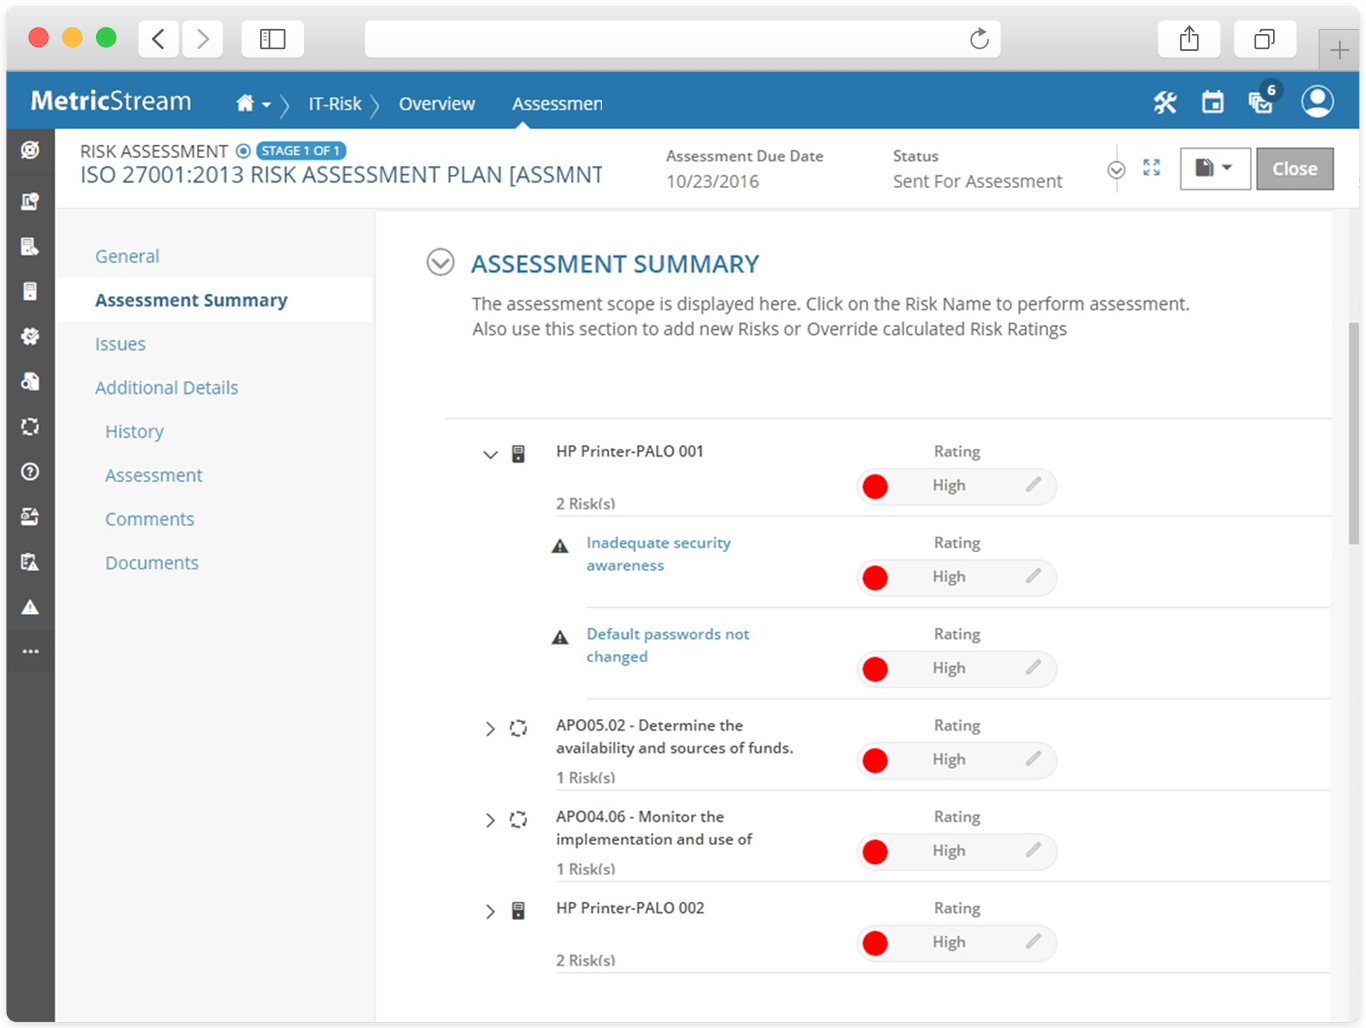The height and width of the screenshot is (1028, 1366).
Task: Click the circled down-arrow beside Status
Action: (1117, 170)
